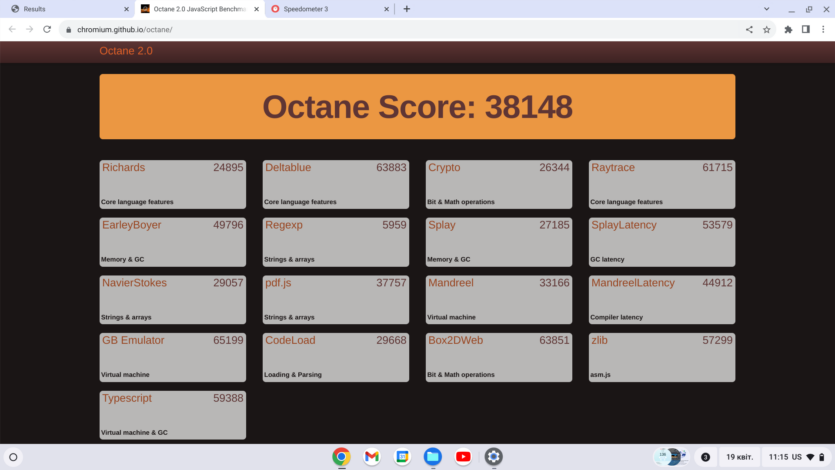Bookmark this page with the star

767,29
